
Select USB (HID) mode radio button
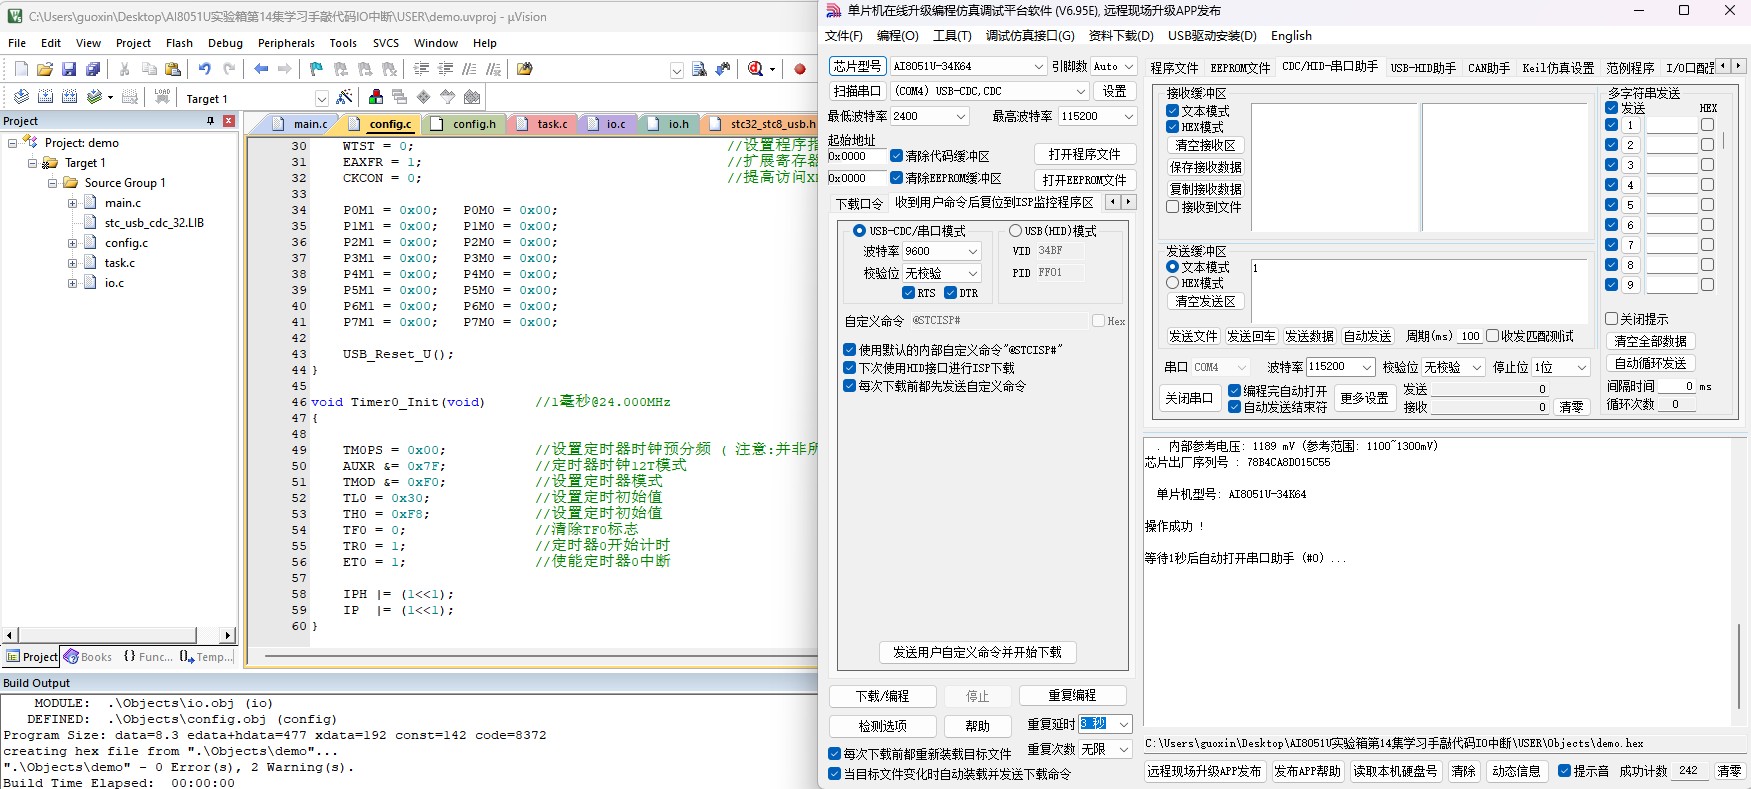click(x=1015, y=231)
